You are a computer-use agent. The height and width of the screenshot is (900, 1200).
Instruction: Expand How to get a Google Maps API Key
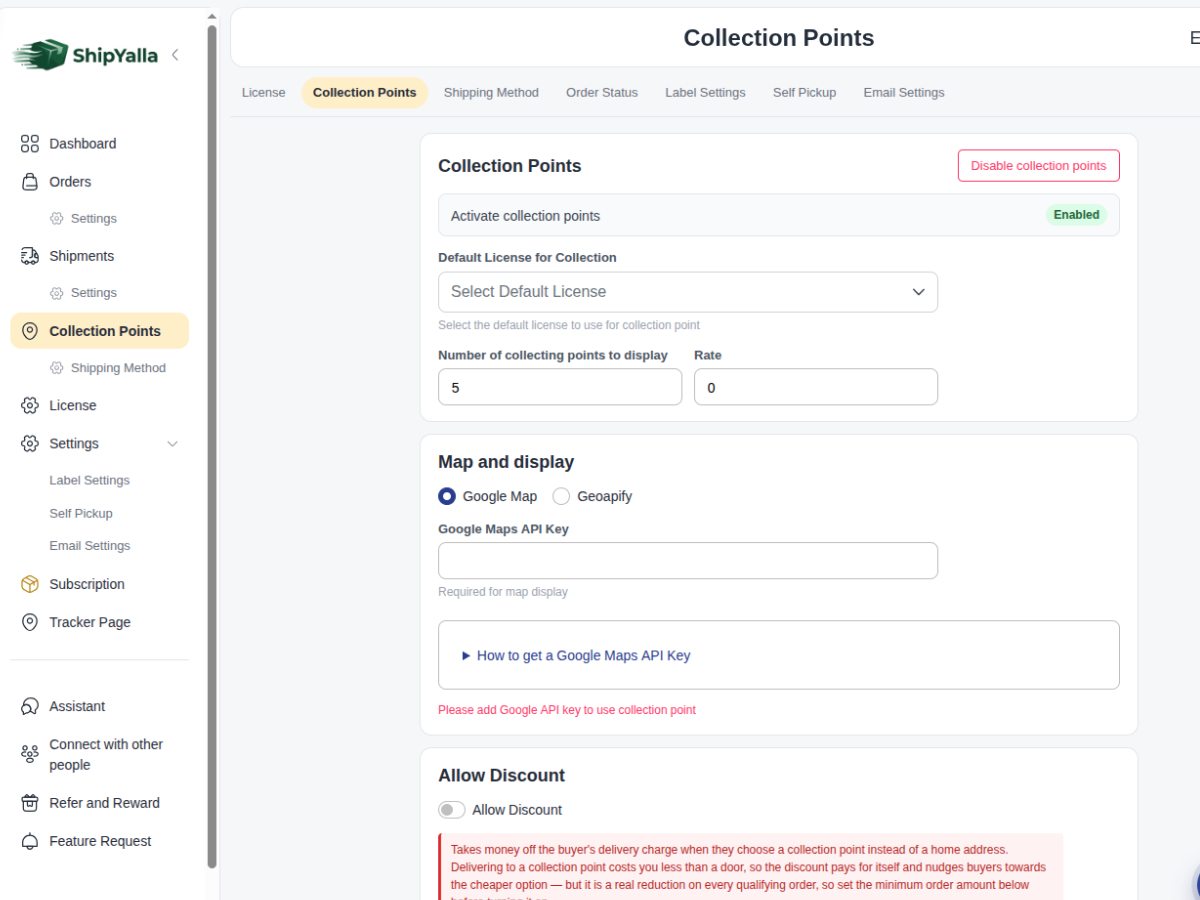click(x=576, y=656)
